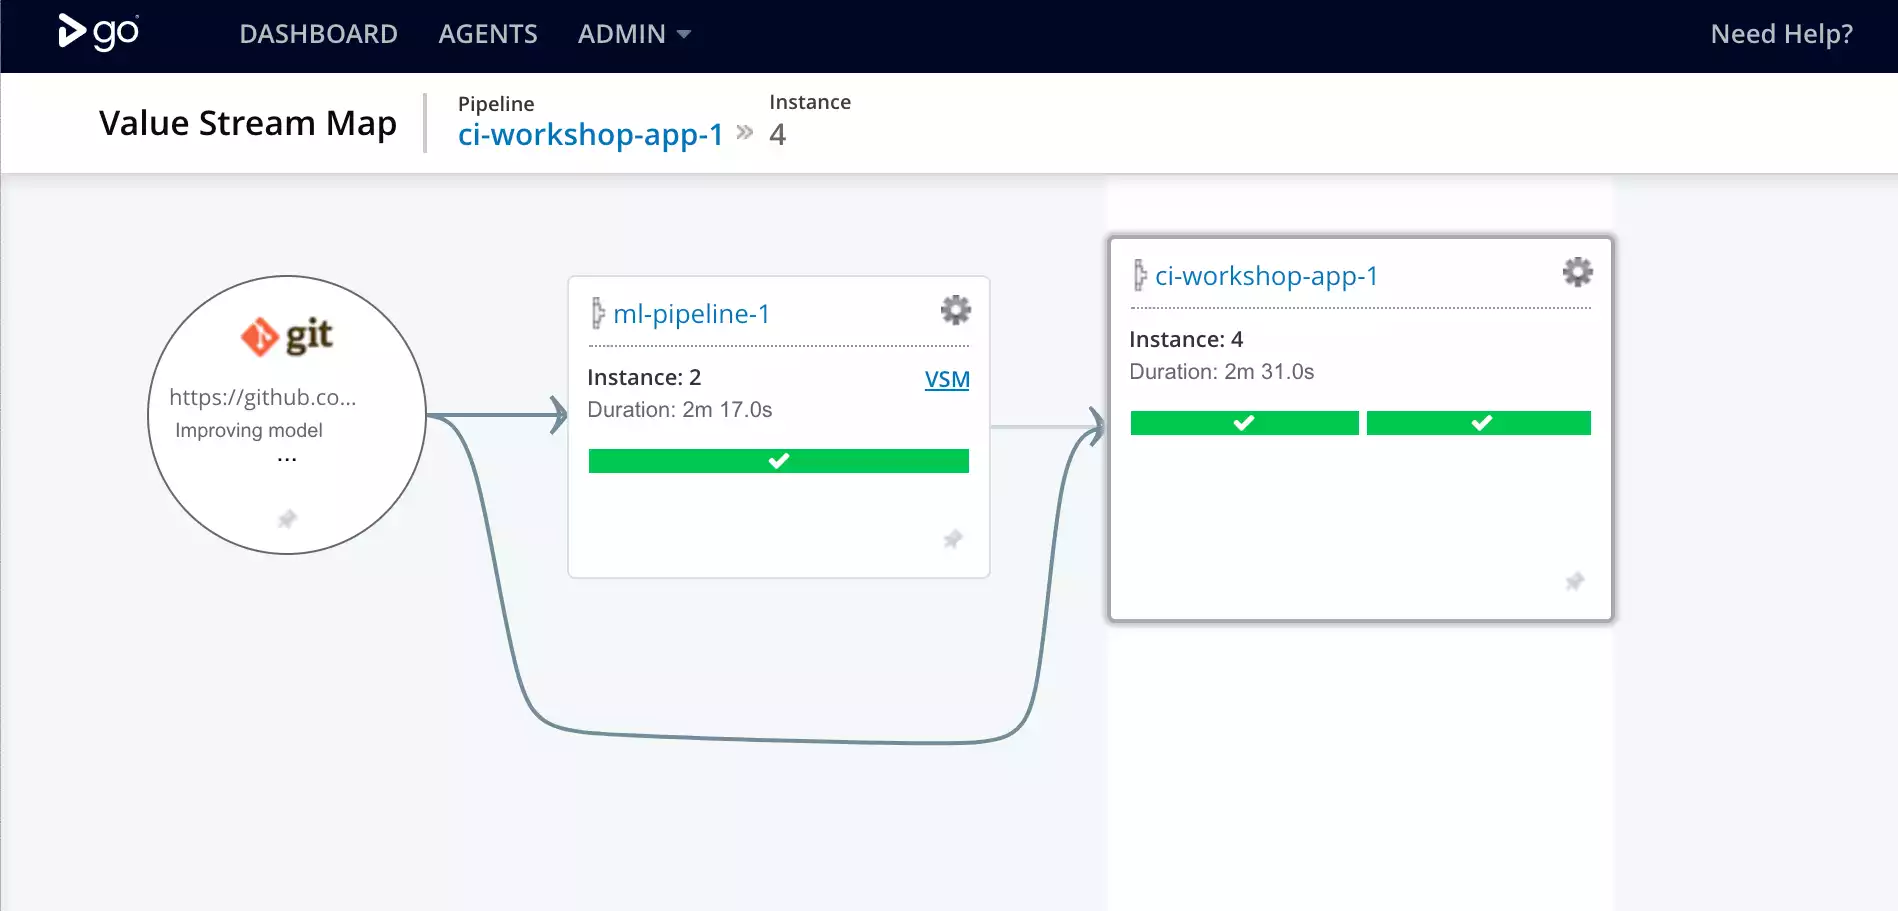
Task: Click the Go logo in the navigation bar
Action: click(x=97, y=32)
